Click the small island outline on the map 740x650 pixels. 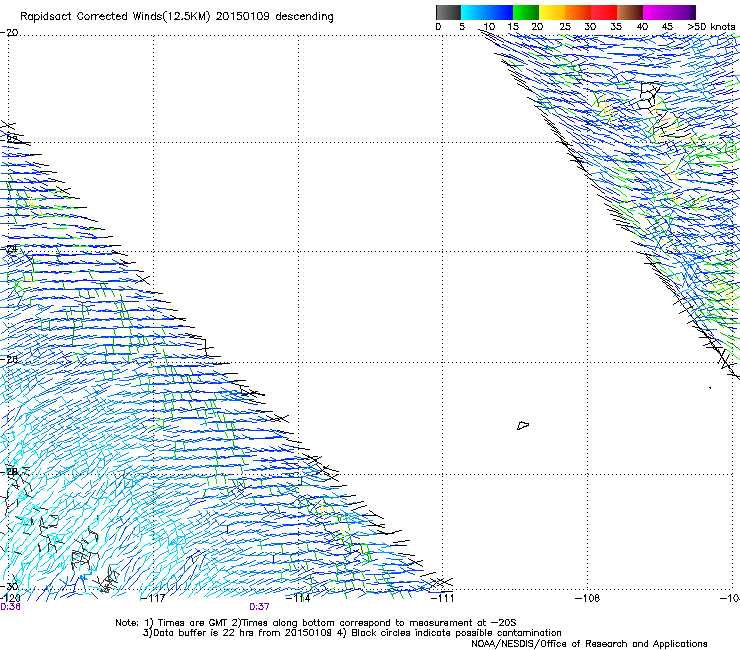(x=523, y=425)
